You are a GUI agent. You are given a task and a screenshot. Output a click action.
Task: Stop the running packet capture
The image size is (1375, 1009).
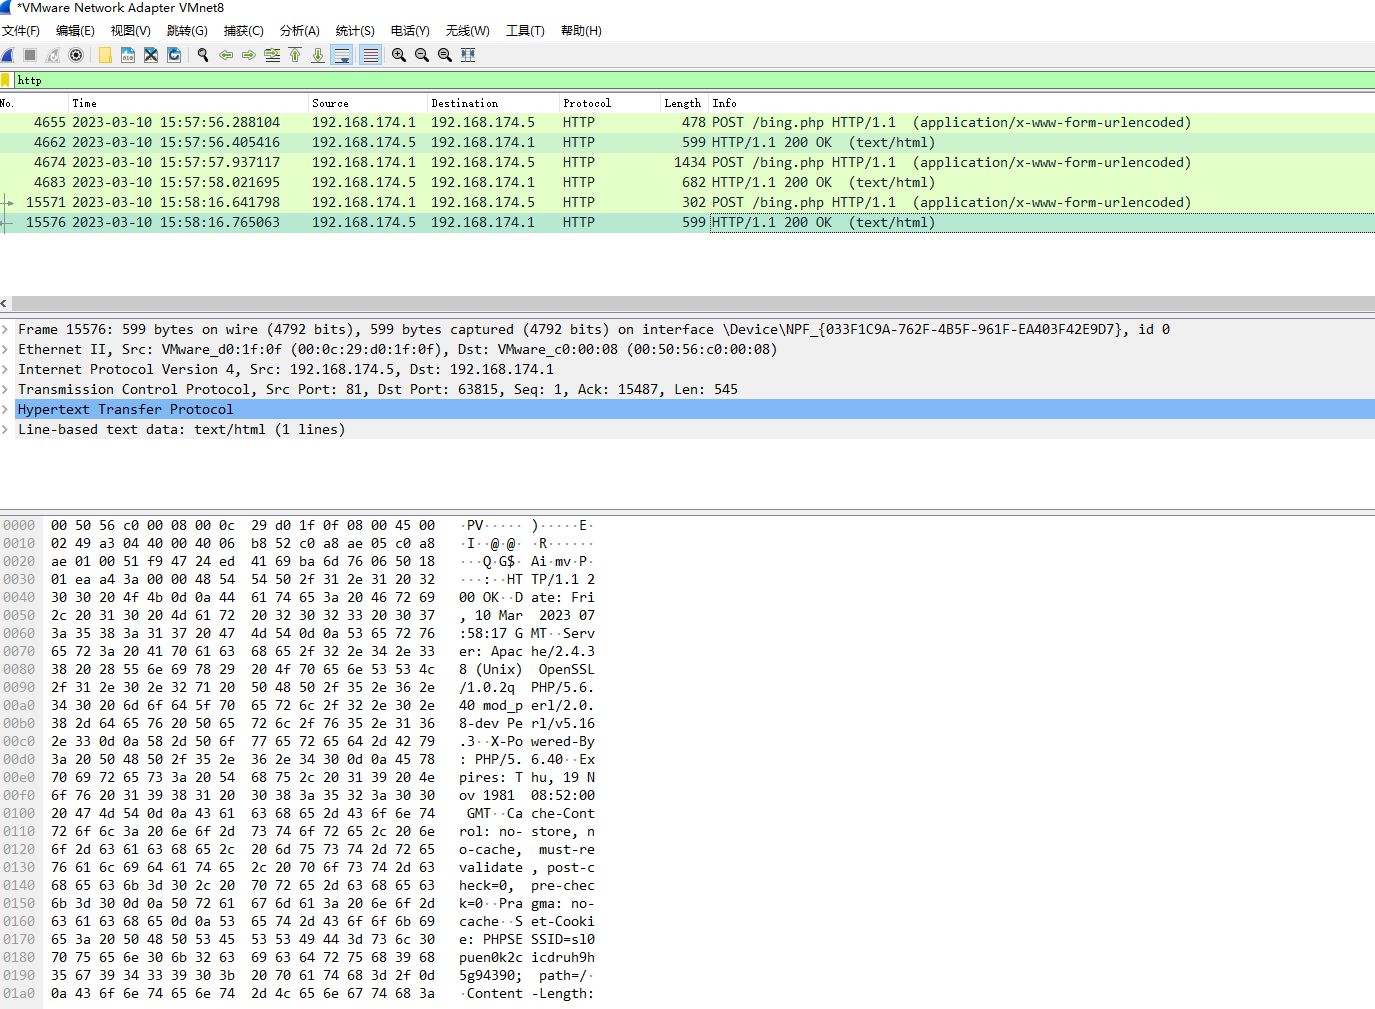coord(30,55)
